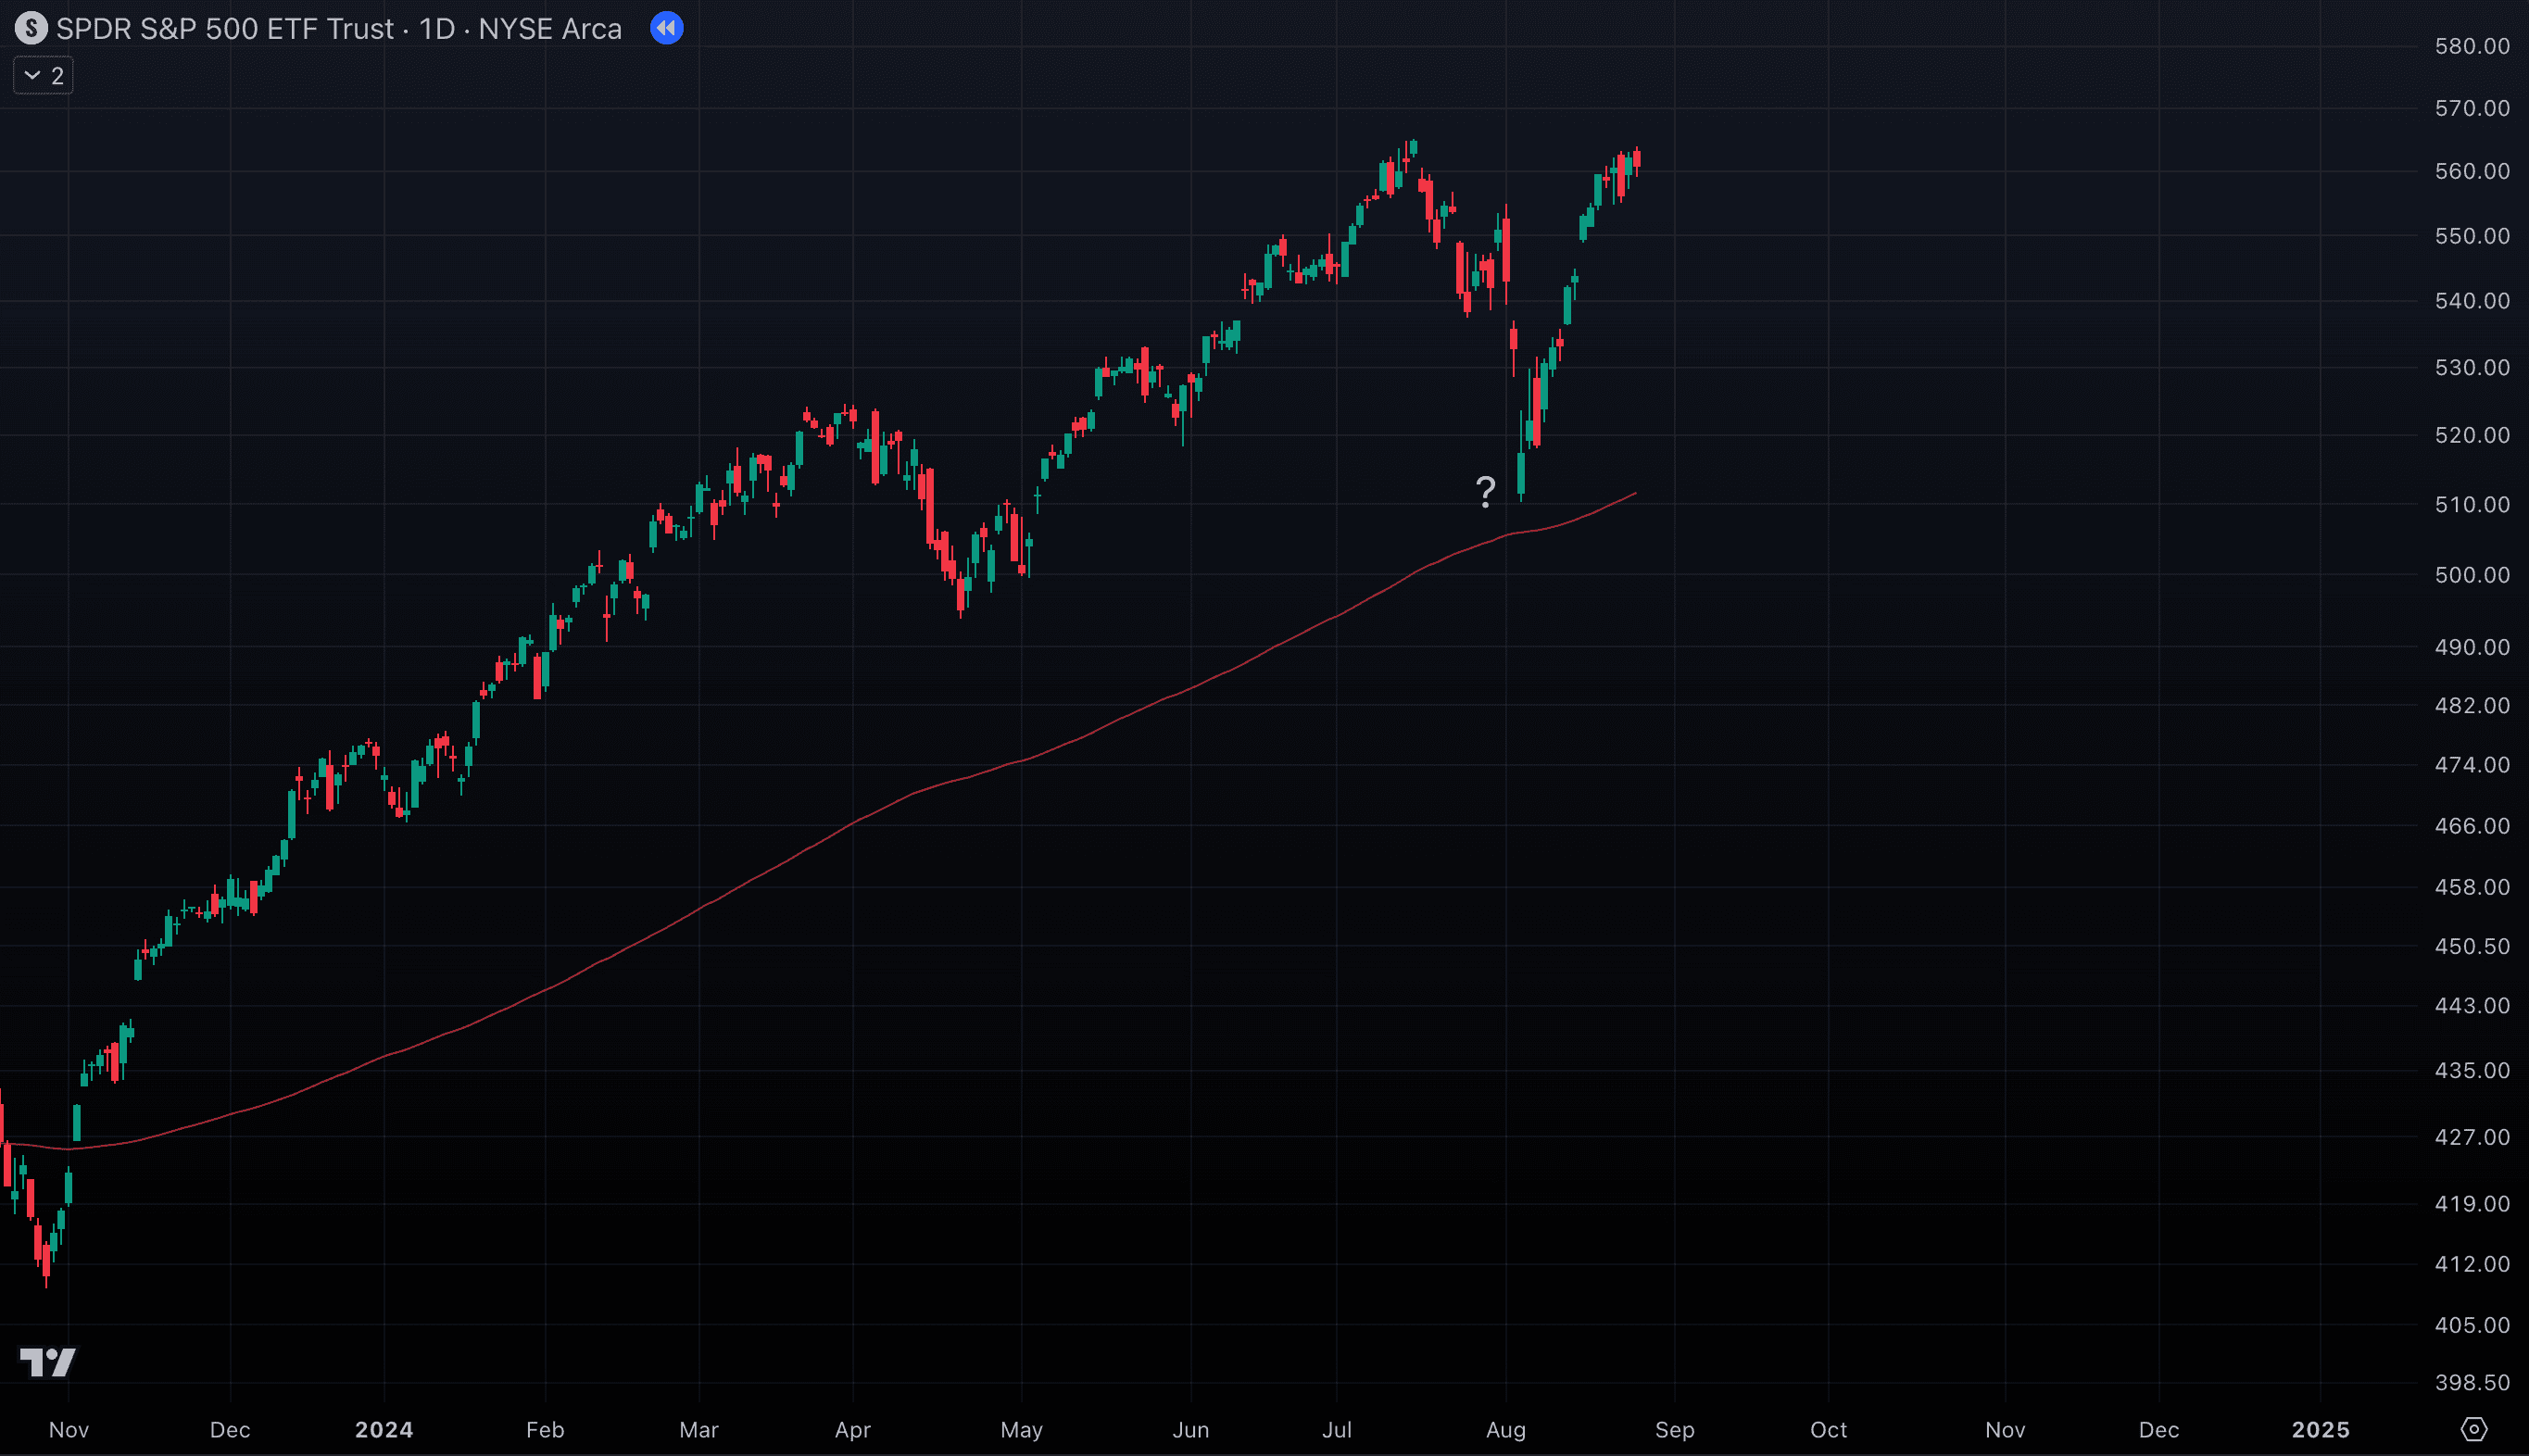This screenshot has width=2529, height=1456.
Task: Click the 2025 label on time axis
Action: click(2320, 1429)
